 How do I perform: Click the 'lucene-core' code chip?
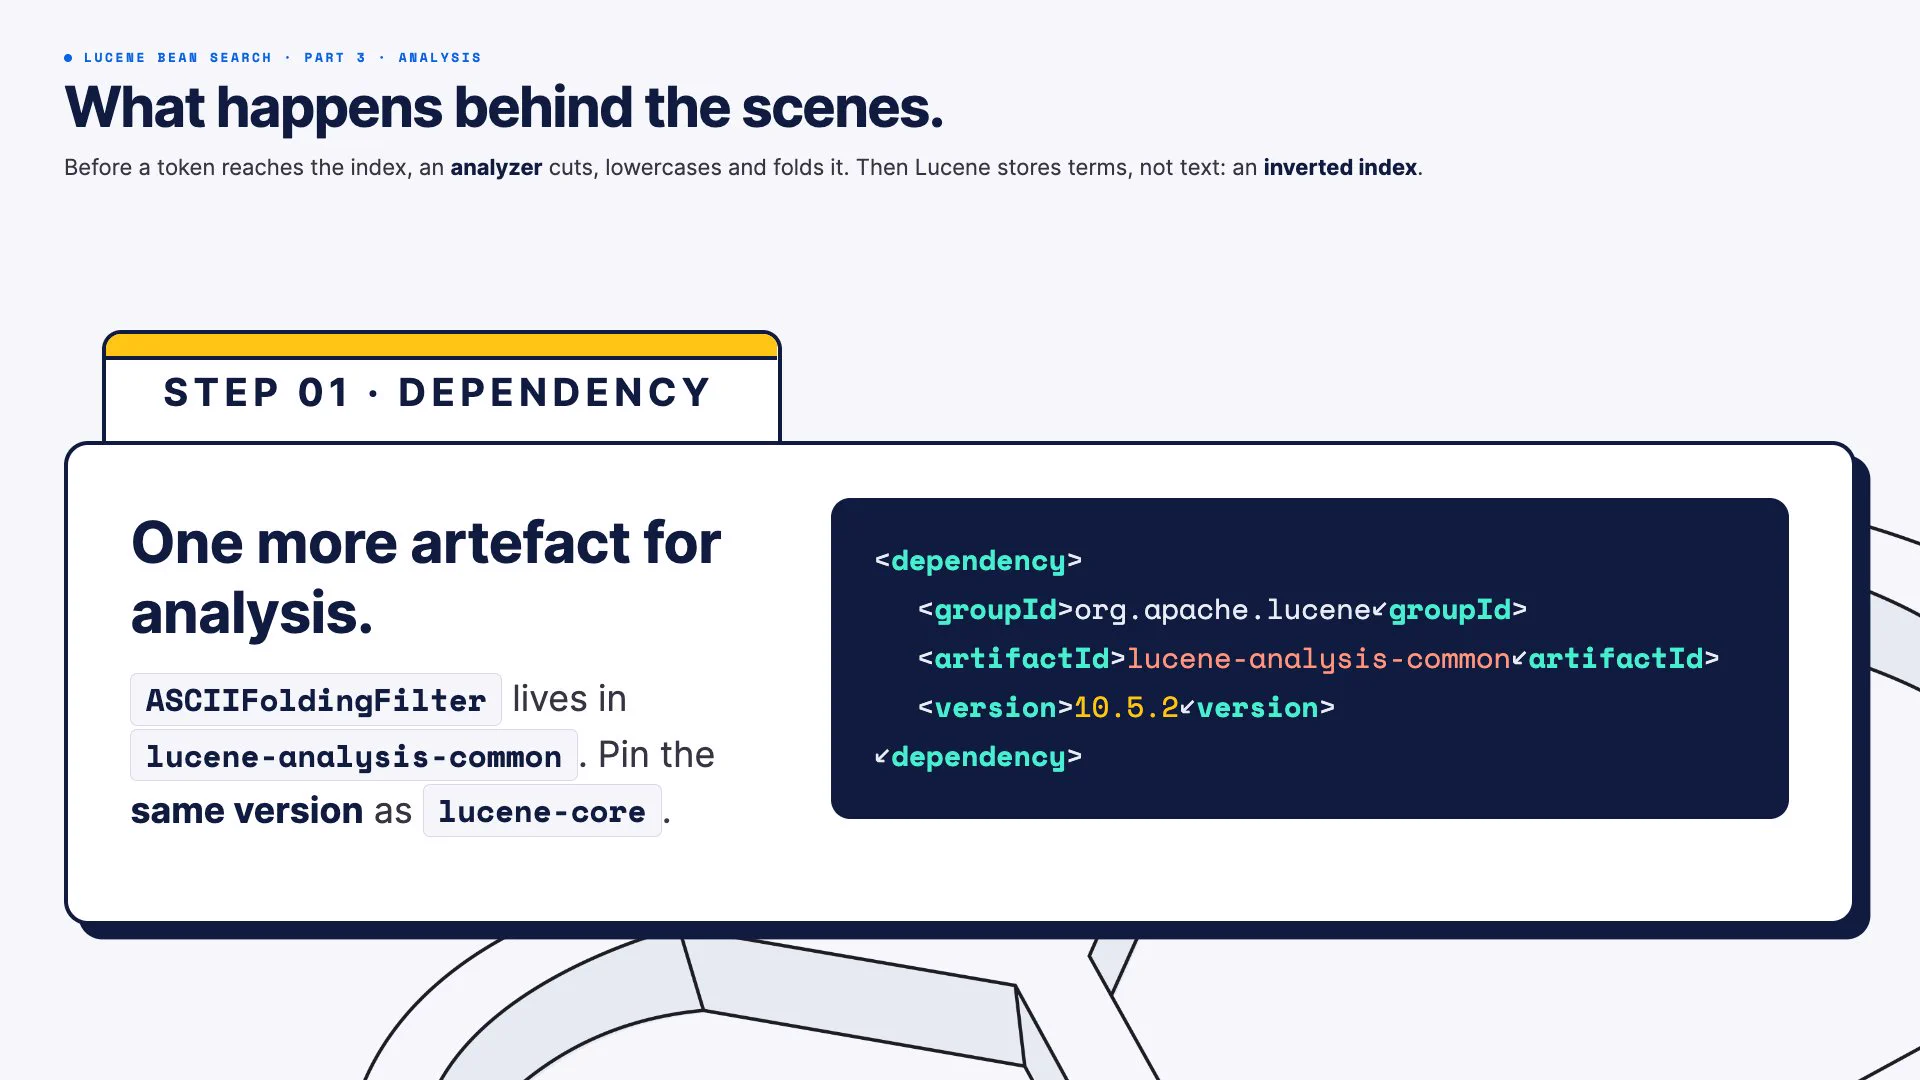(x=542, y=811)
